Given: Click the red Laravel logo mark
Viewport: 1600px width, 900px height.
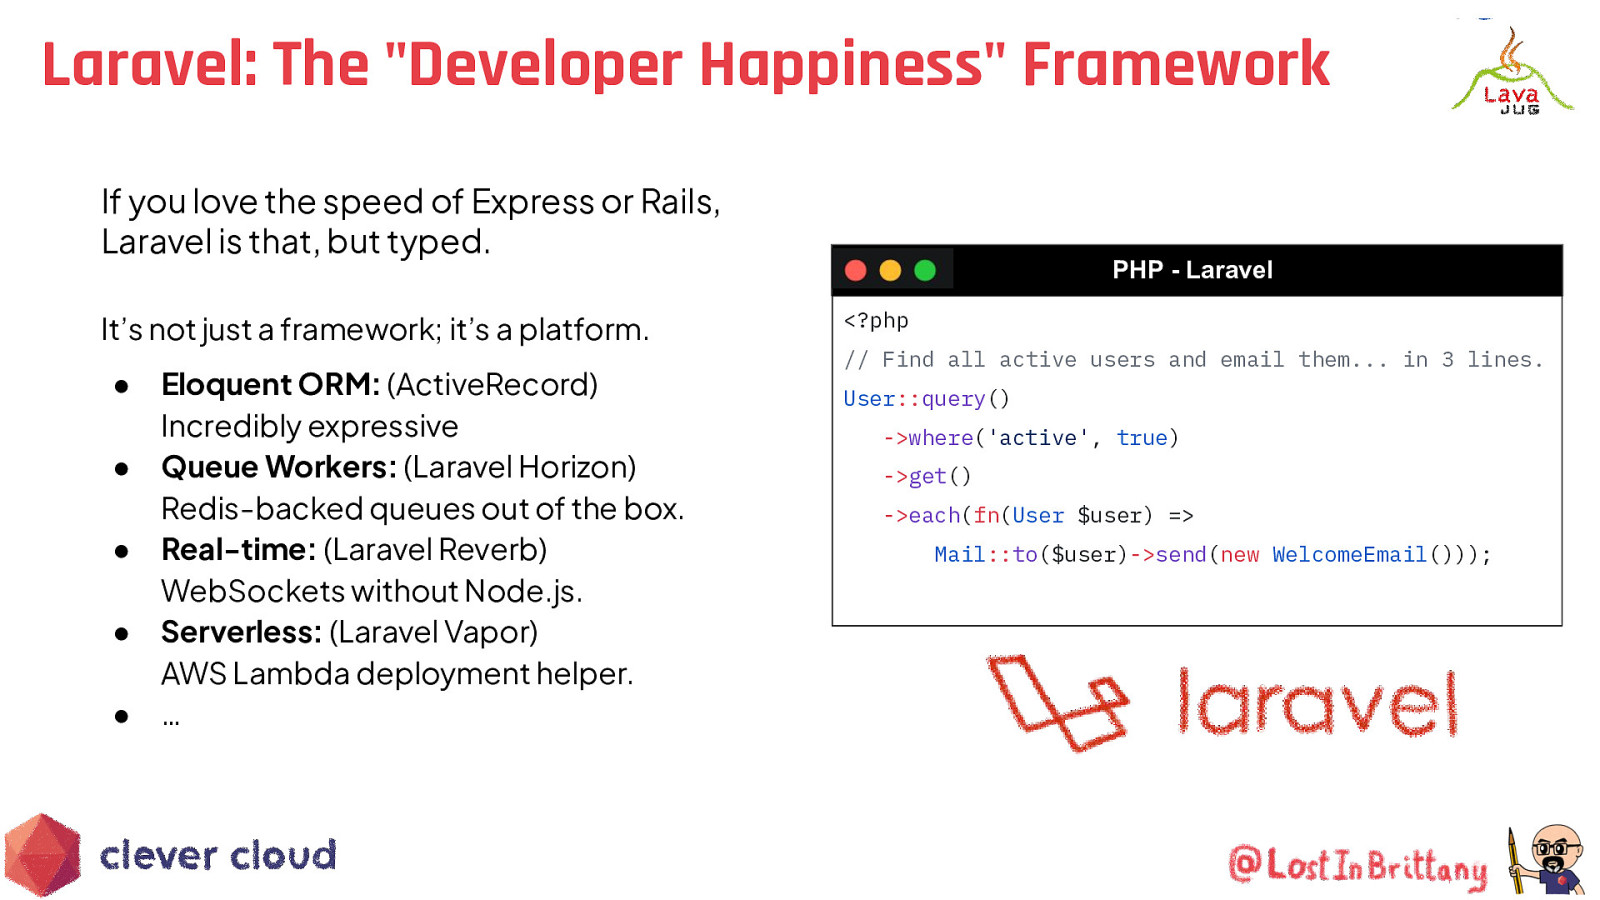Looking at the screenshot, I should click(x=1058, y=703).
